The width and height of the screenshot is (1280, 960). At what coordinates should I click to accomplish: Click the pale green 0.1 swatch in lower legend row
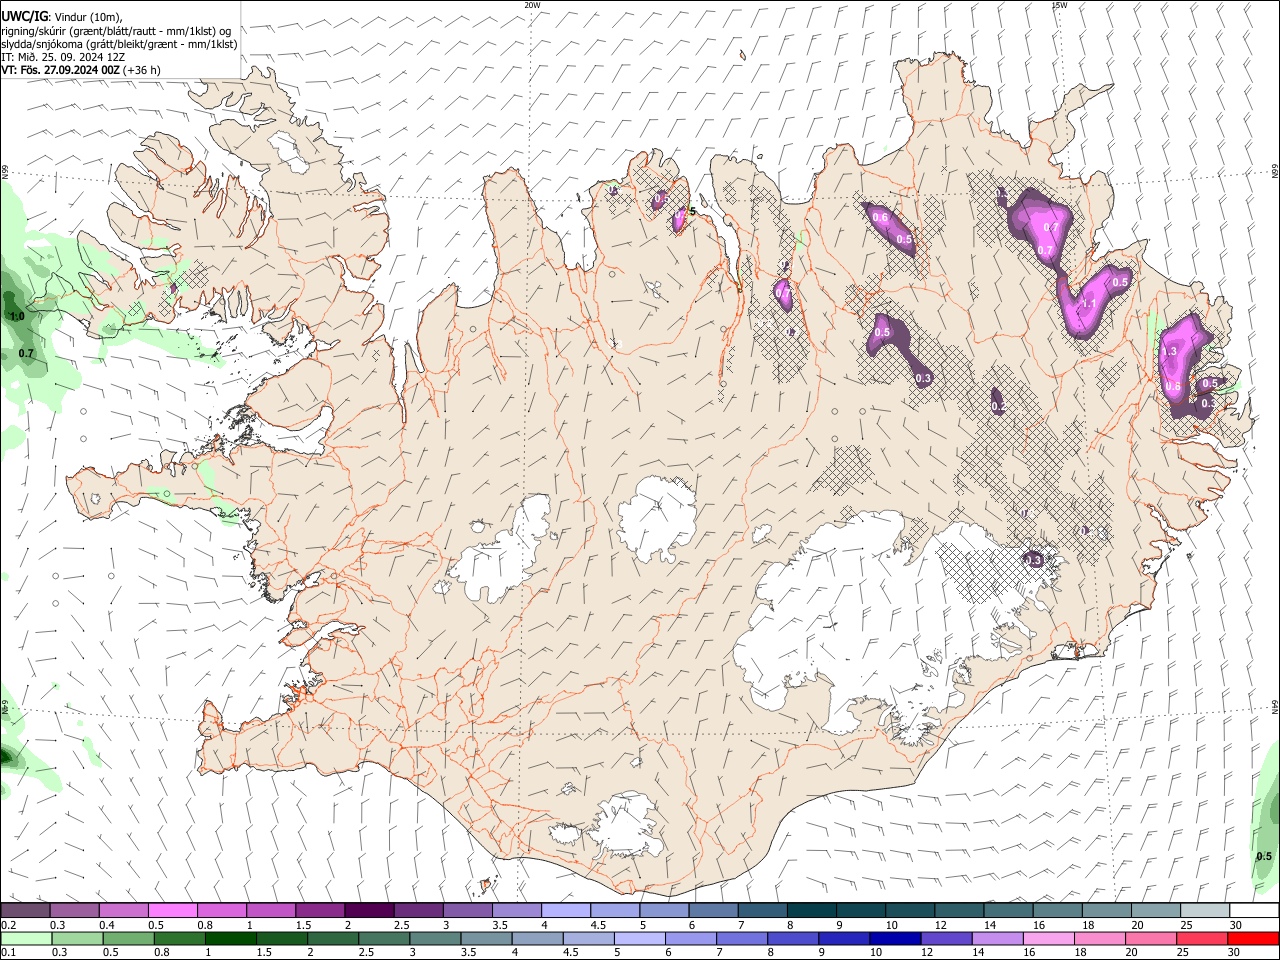pos(25,938)
